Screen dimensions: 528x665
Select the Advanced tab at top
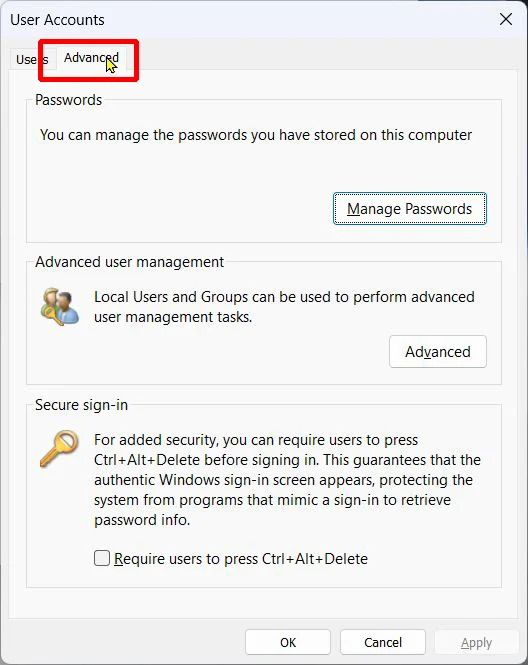[x=91, y=58]
